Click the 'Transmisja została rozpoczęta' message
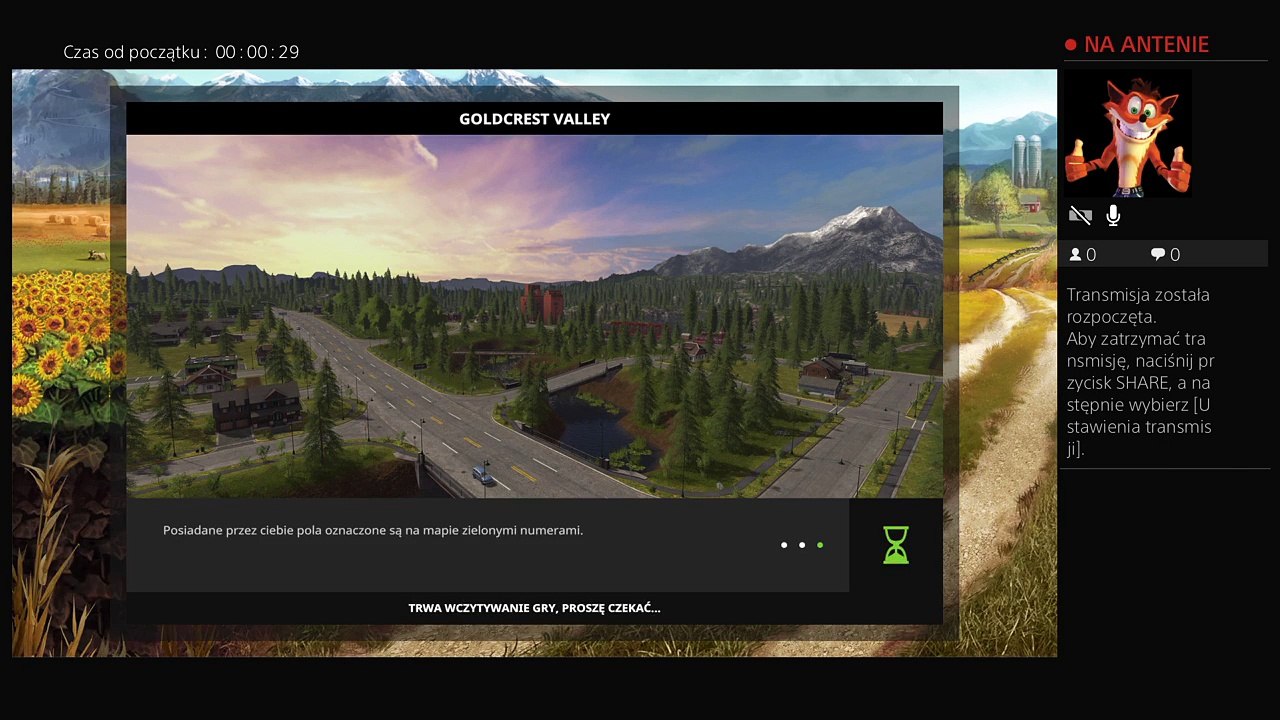Image resolution: width=1280 pixels, height=720 pixels. (1138, 305)
